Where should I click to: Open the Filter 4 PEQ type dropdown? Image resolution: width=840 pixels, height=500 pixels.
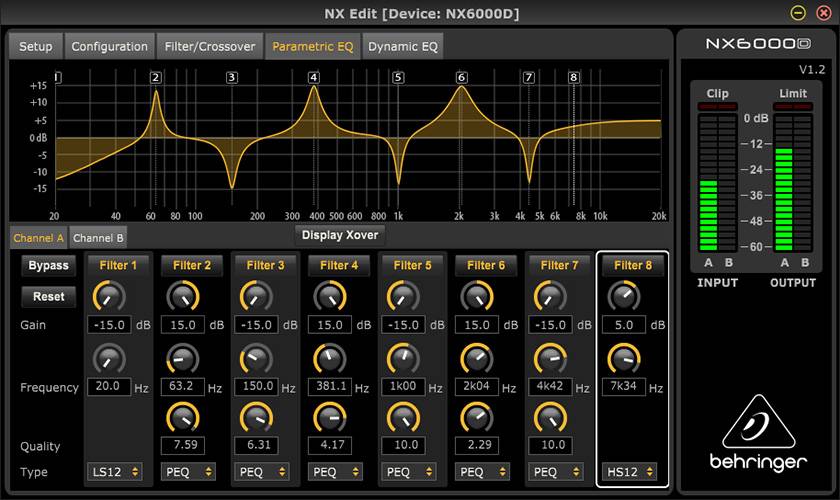pos(335,471)
